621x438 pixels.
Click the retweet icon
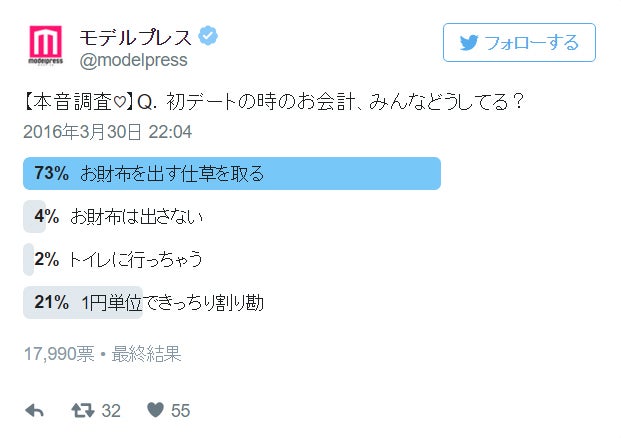[82, 410]
